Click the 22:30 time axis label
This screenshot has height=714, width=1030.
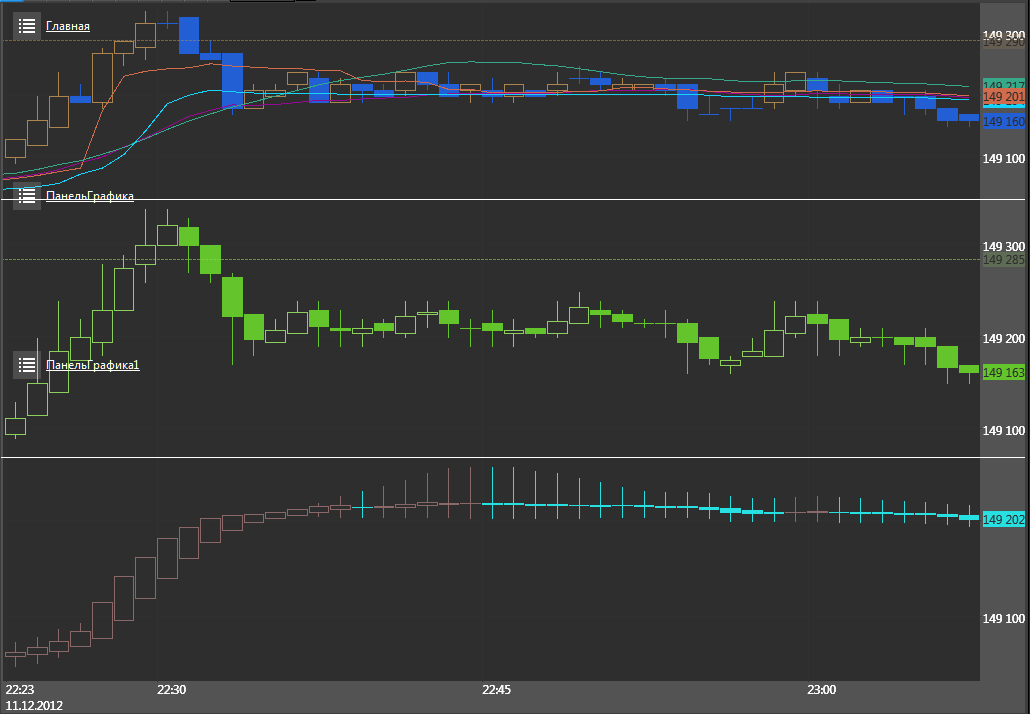tap(171, 689)
